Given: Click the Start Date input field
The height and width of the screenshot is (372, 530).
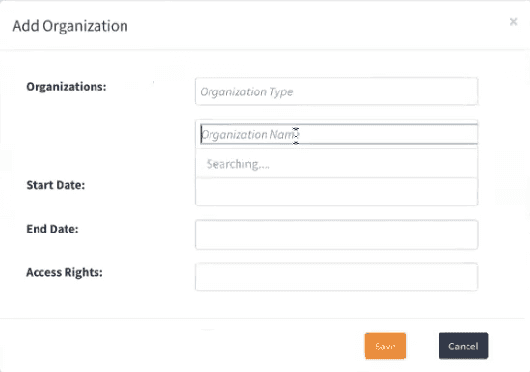Looking at the screenshot, I should tap(336, 192).
